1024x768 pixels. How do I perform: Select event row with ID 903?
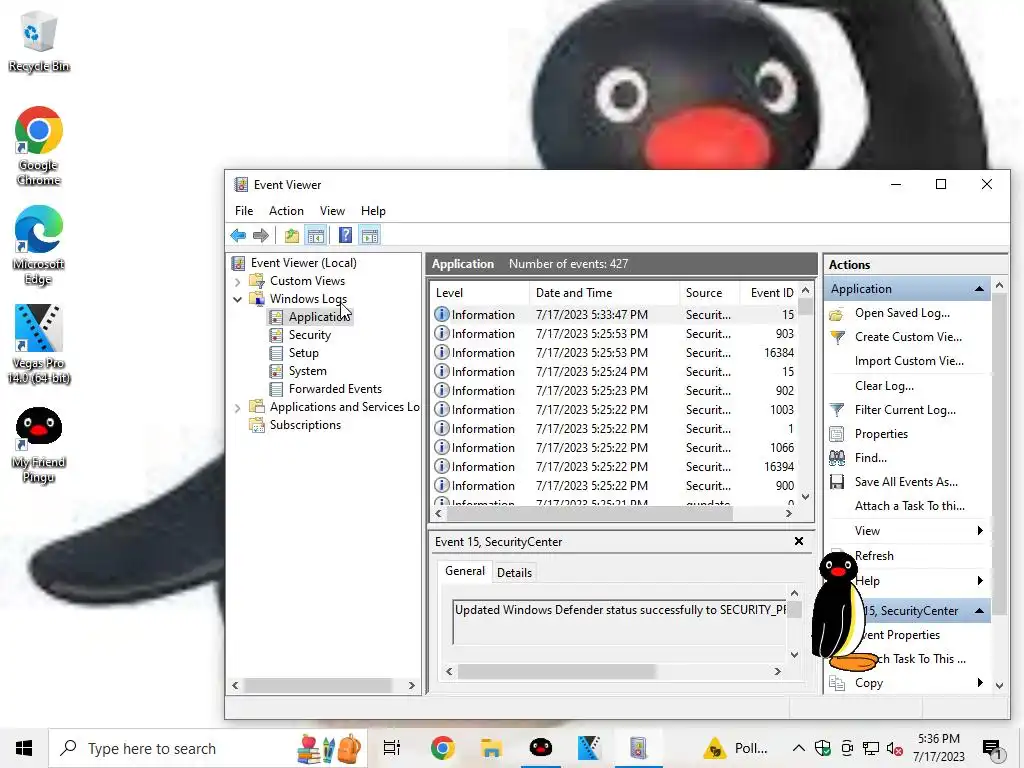tap(614, 334)
